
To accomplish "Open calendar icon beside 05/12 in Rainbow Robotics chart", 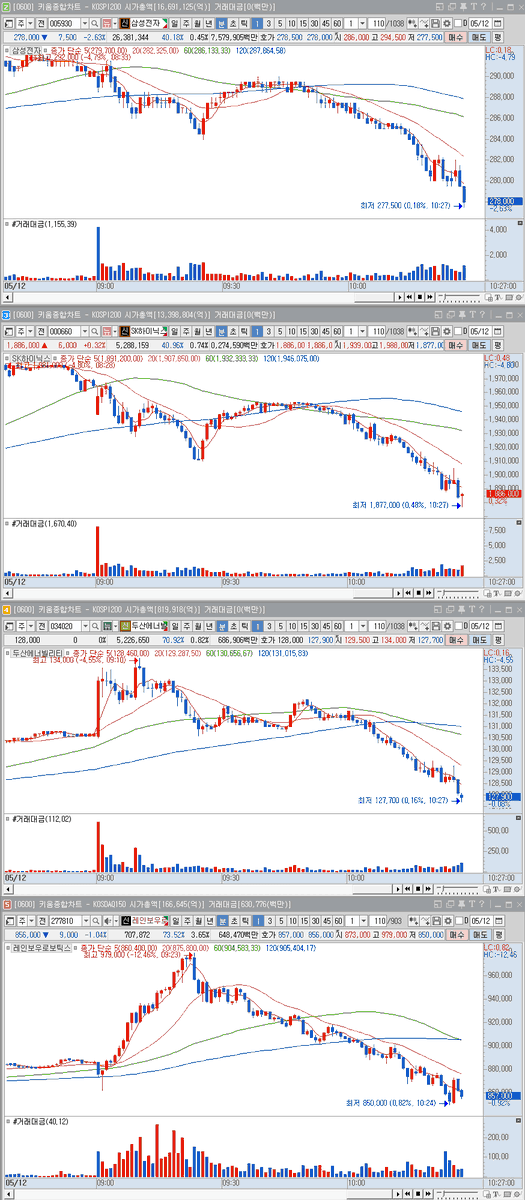I will point(498,920).
